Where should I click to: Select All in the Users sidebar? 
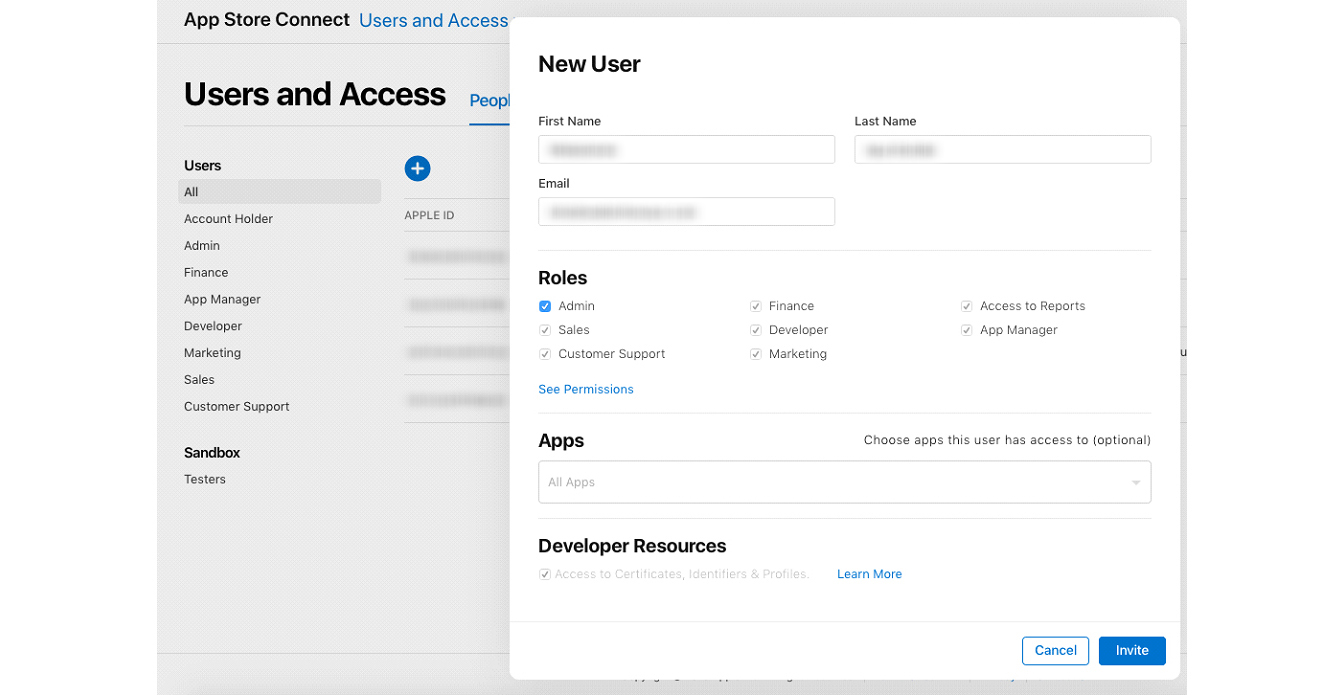(x=279, y=192)
